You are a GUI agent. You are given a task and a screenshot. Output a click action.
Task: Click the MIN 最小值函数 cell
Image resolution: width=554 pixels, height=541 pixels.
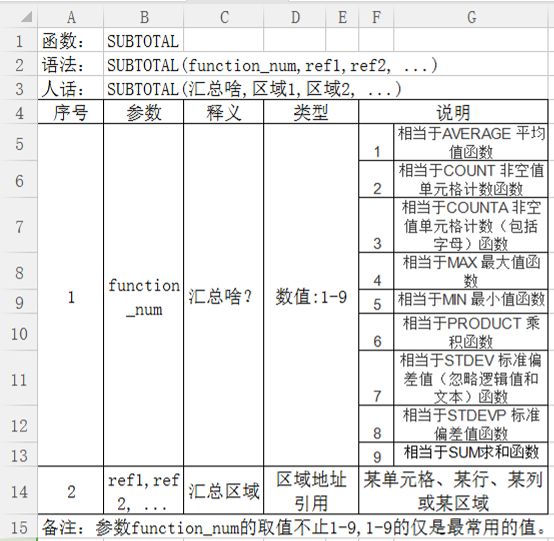coord(471,301)
